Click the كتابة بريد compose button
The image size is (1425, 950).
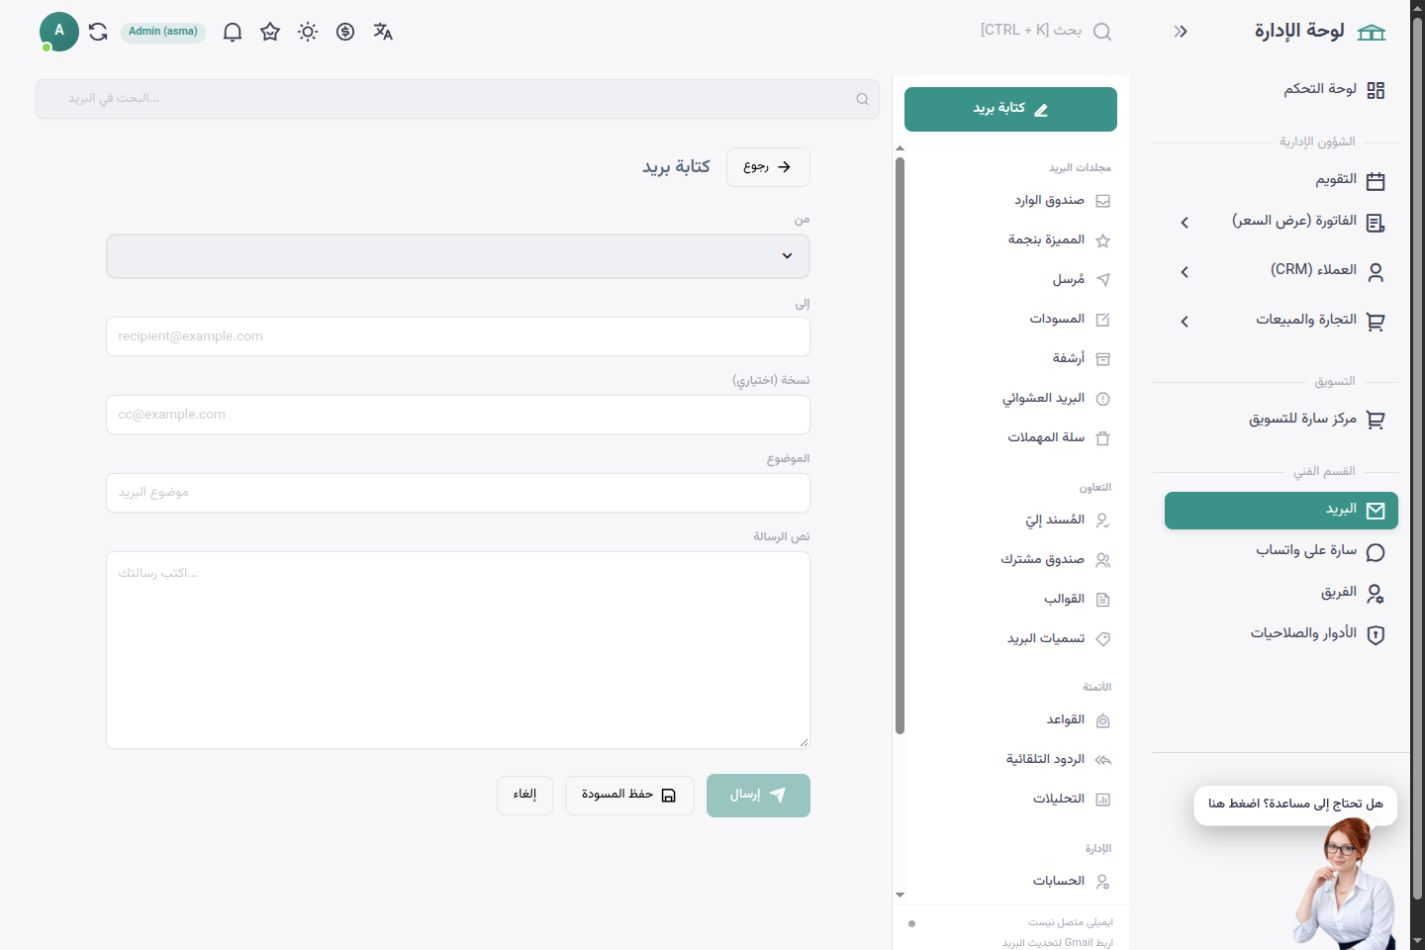point(1010,109)
